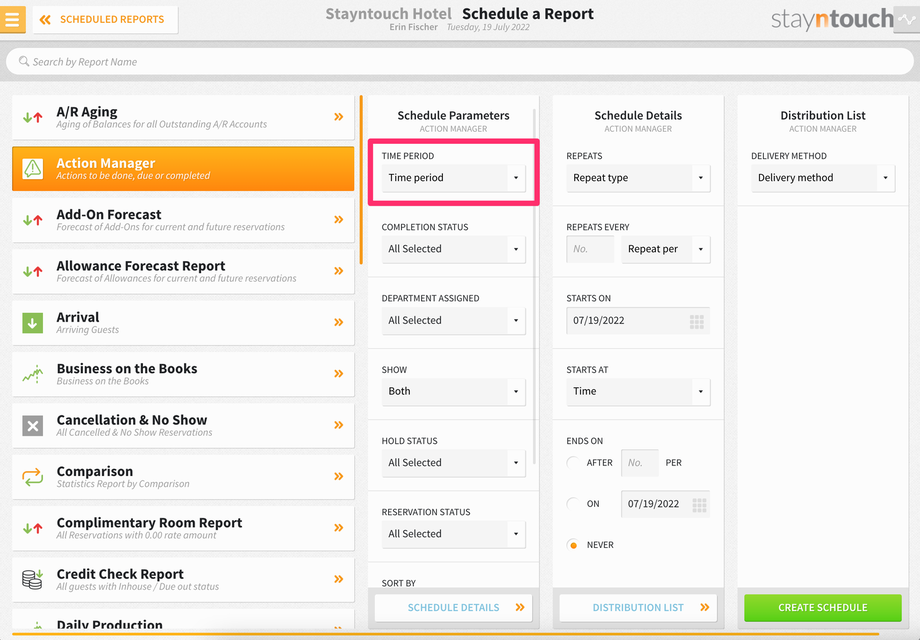This screenshot has height=640, width=920.
Task: Open A/R Aging double chevron
Action: click(339, 117)
